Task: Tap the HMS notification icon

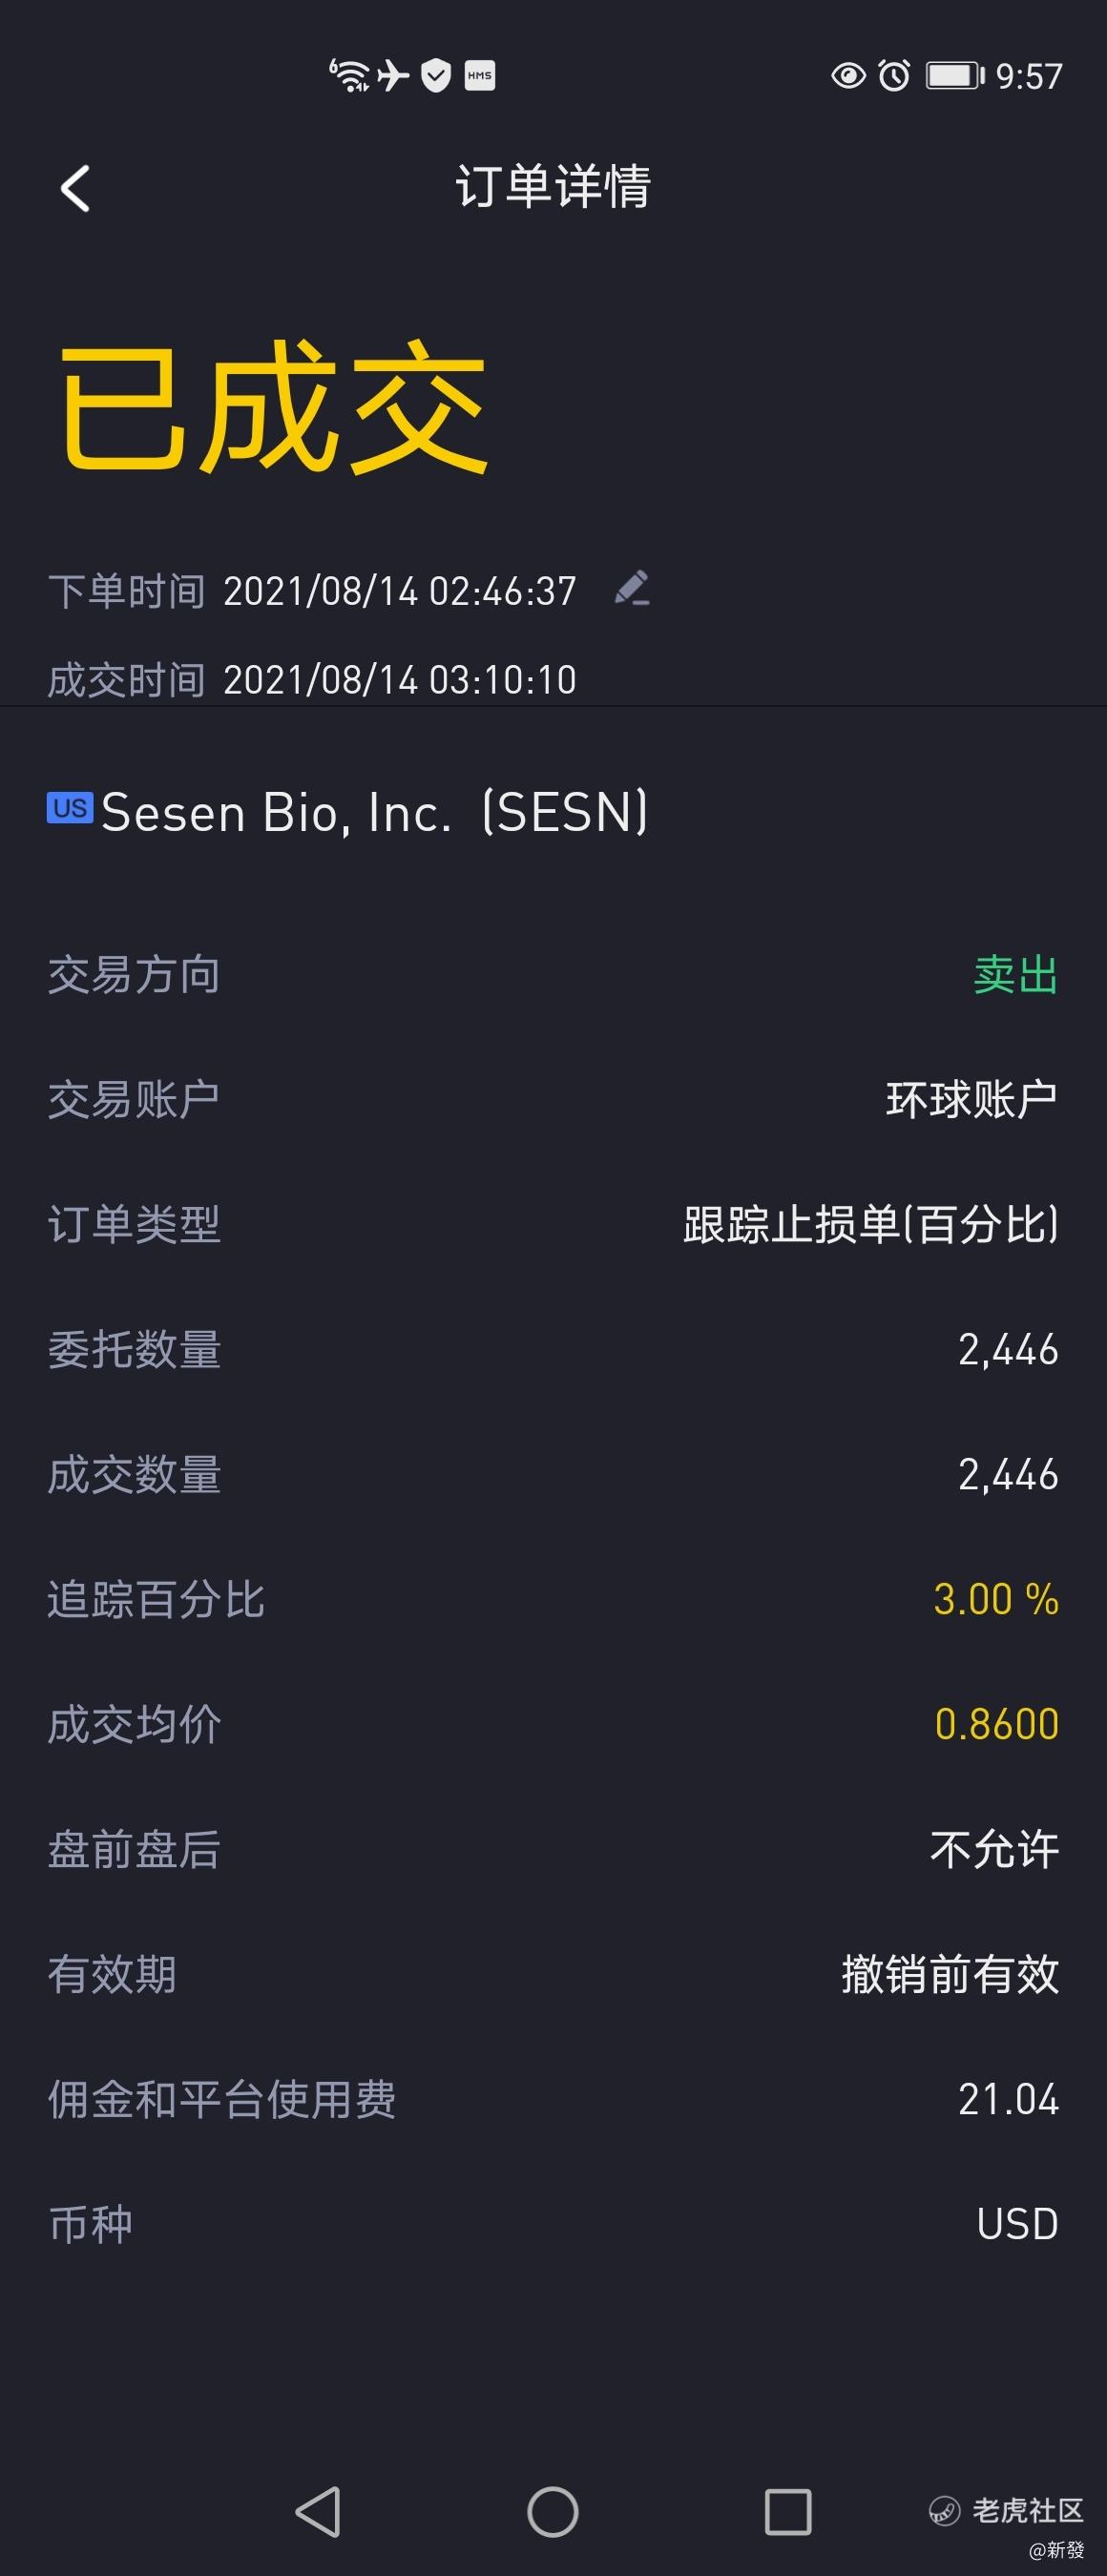Action: click(x=480, y=75)
